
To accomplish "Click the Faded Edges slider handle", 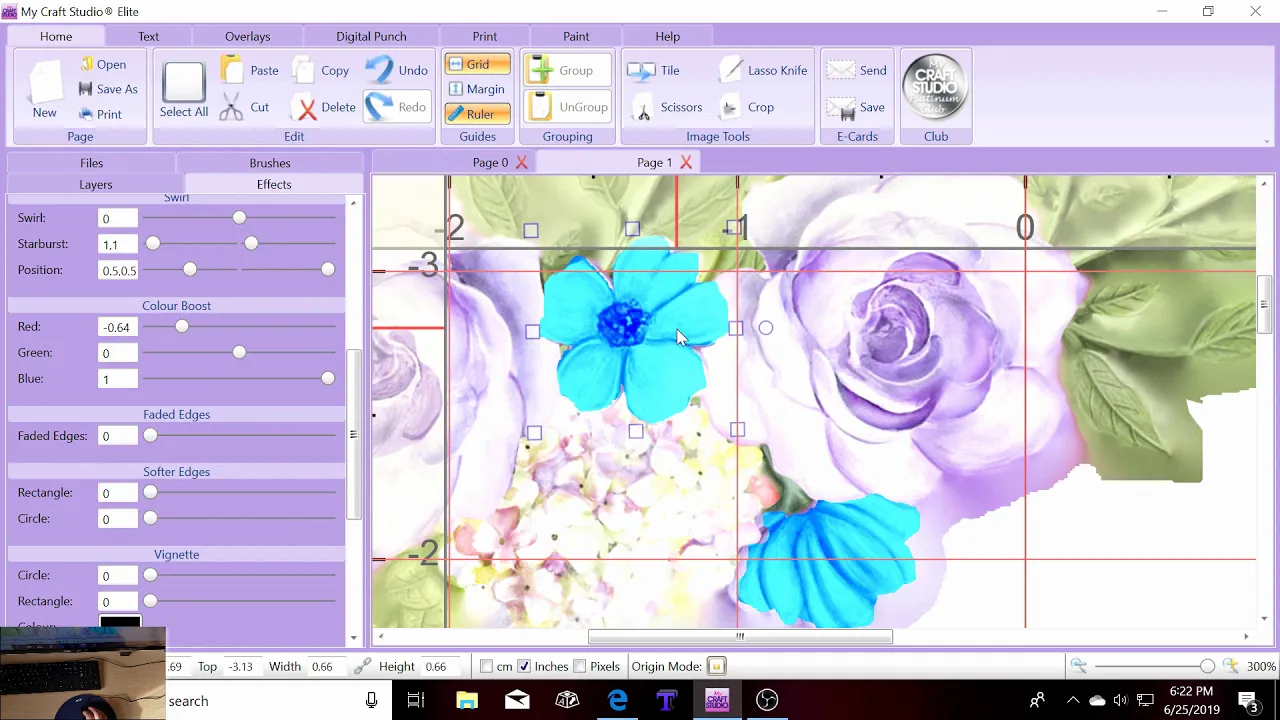I will (x=150, y=436).
